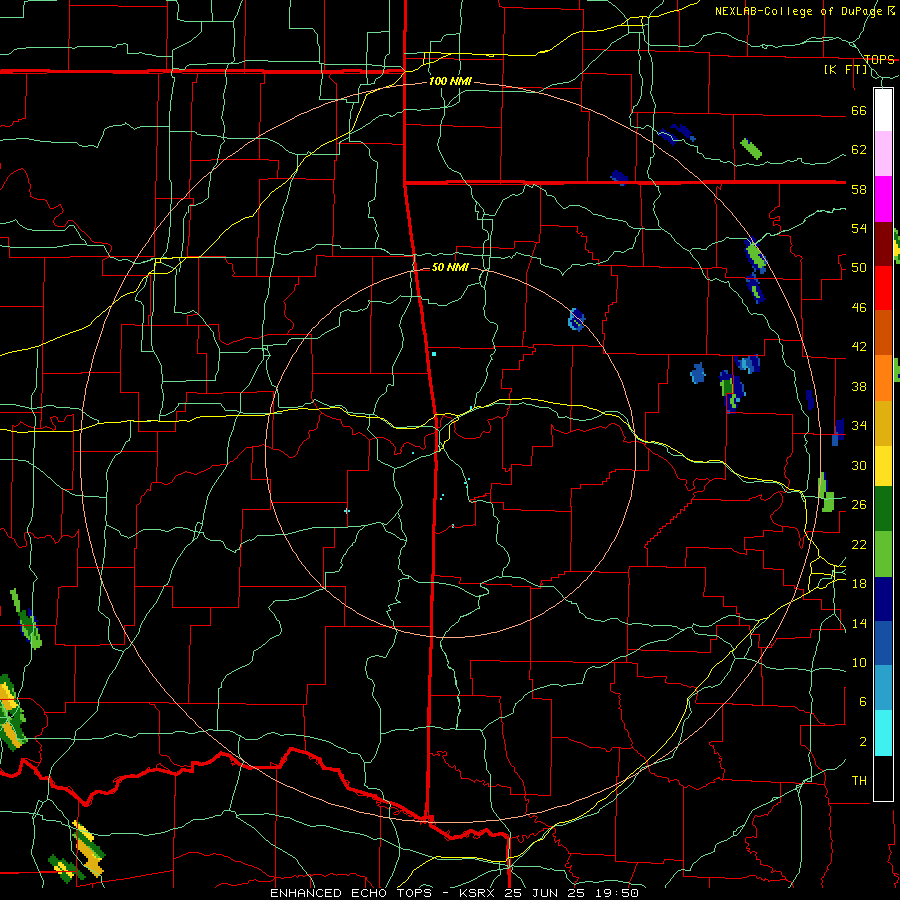Click the 58 legend value
Viewport: 900px width, 900px height.
click(859, 189)
